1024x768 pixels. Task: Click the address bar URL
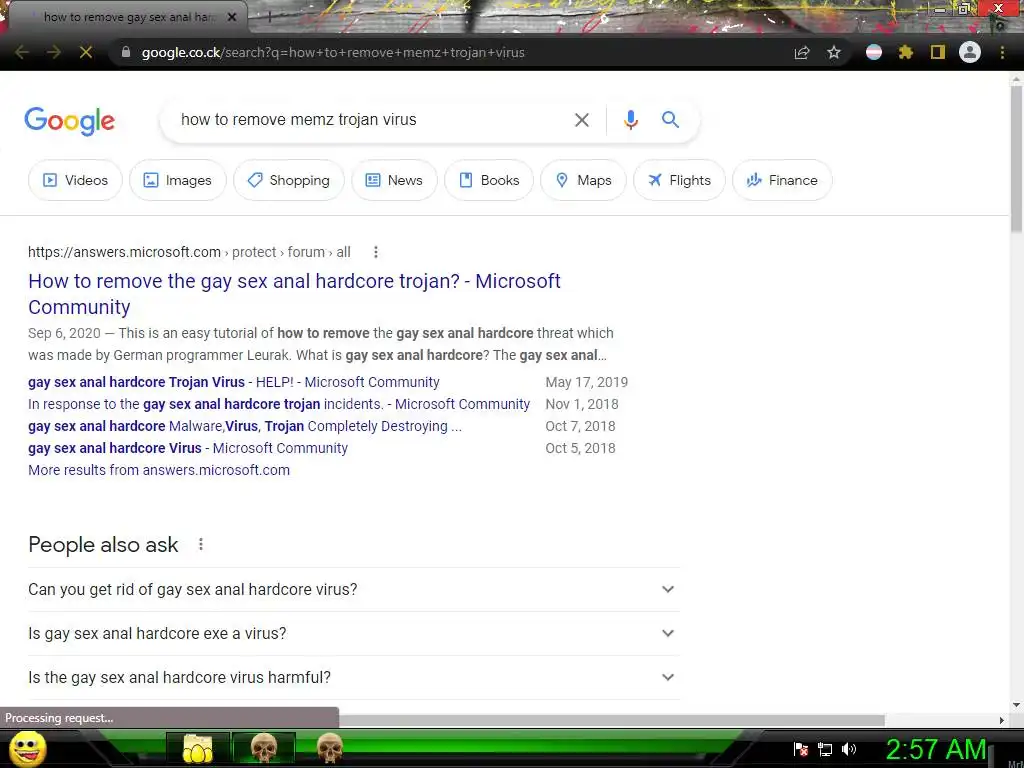click(333, 52)
